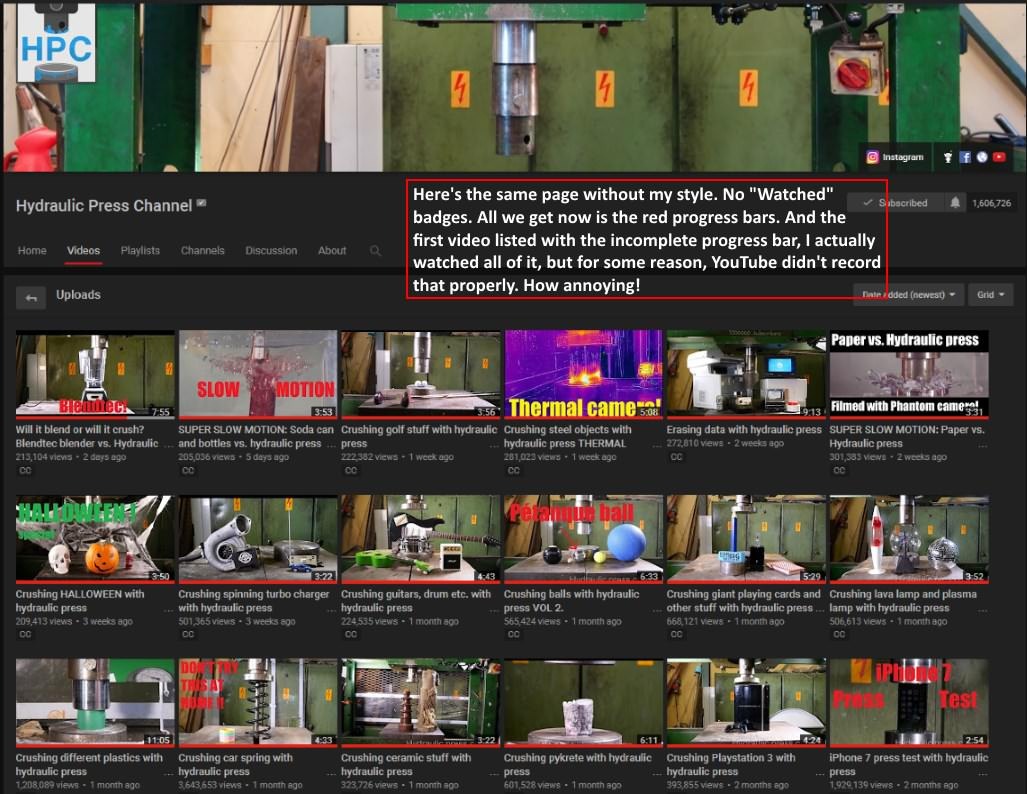
Task: Toggle the notification bell for the channel
Action: pyautogui.click(x=955, y=203)
